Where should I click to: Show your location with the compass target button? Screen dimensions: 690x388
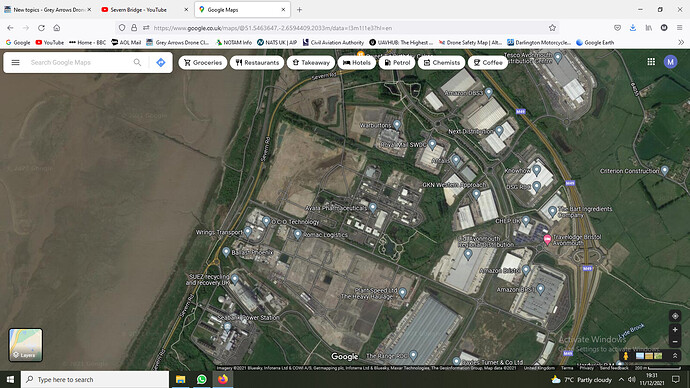(675, 316)
